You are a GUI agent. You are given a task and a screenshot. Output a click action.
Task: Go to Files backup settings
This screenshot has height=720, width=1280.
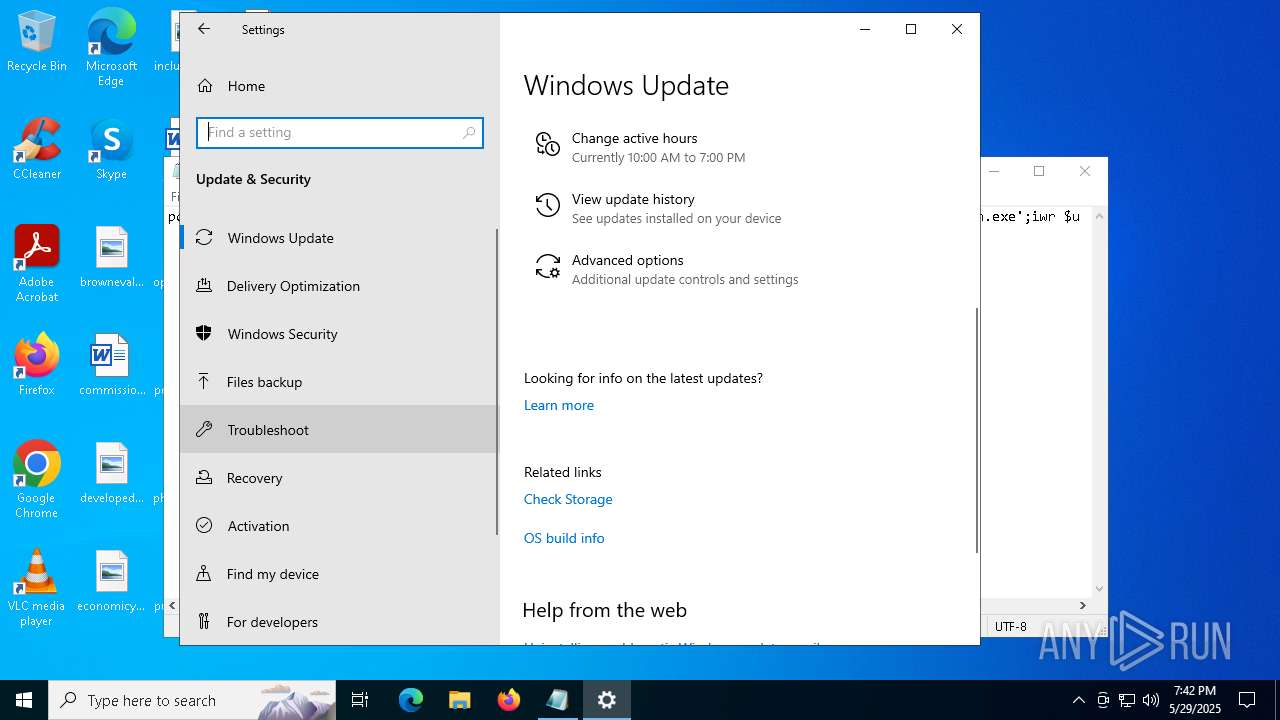[339, 382]
